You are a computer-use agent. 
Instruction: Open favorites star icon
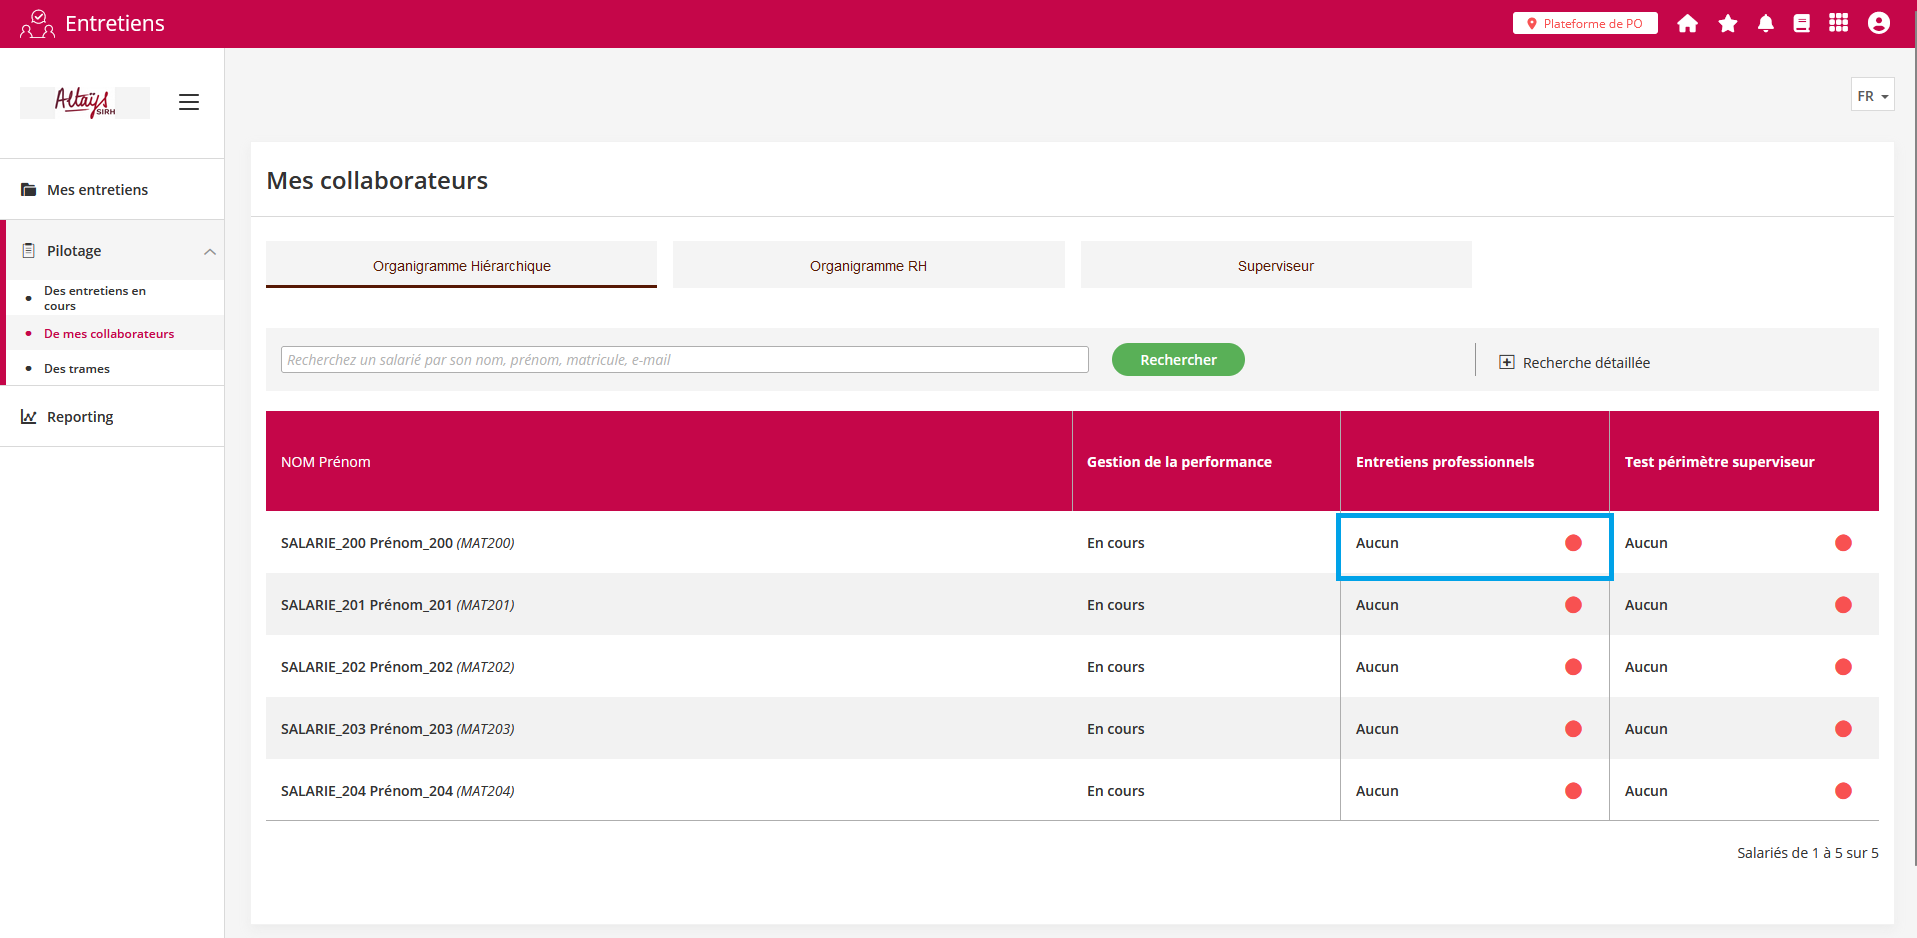pos(1727,24)
